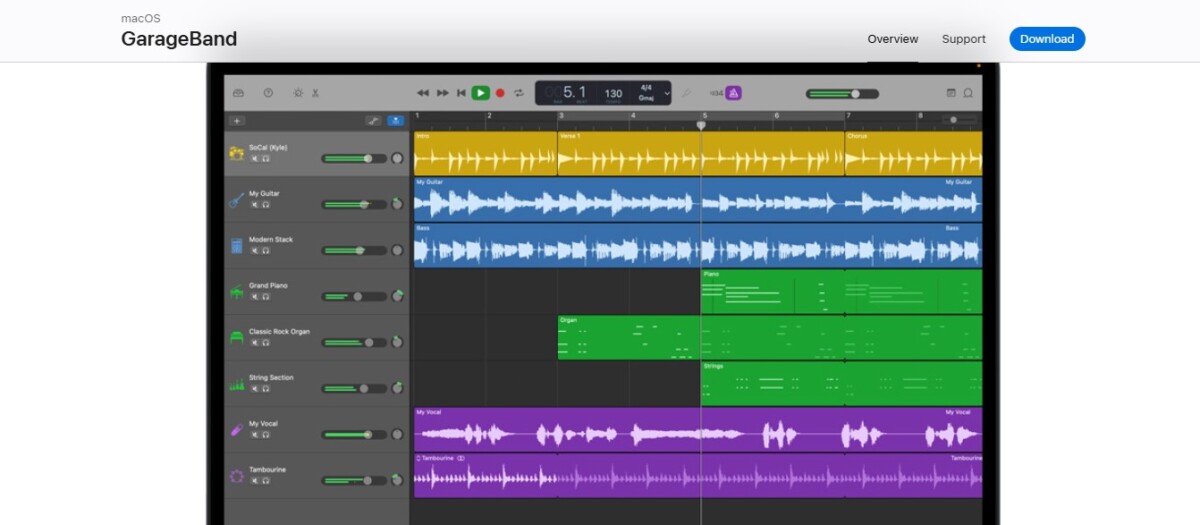The height and width of the screenshot is (525, 1200).
Task: Select the green Strings MIDI region
Action: click(843, 383)
